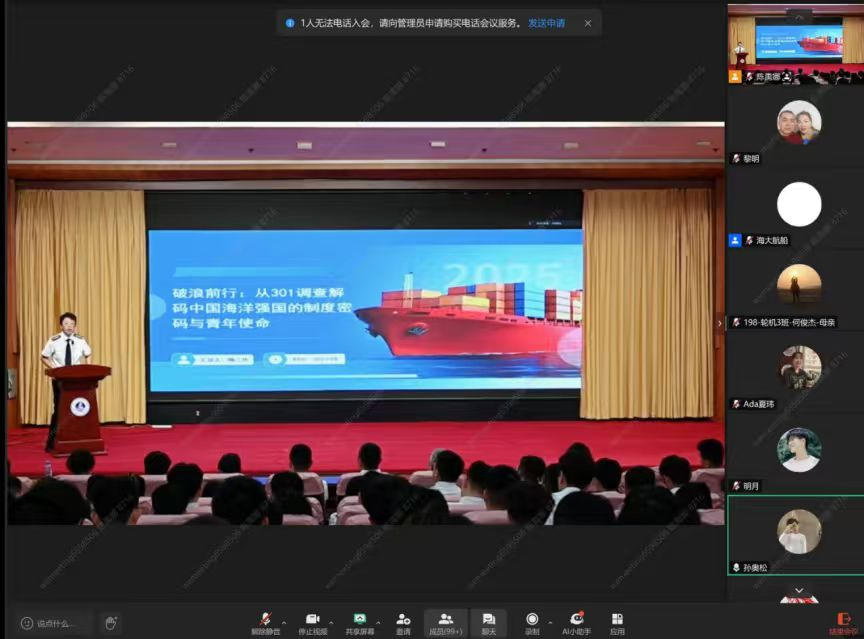Select 黎明's participant video tile
This screenshot has height=639, width=864.
click(x=797, y=127)
